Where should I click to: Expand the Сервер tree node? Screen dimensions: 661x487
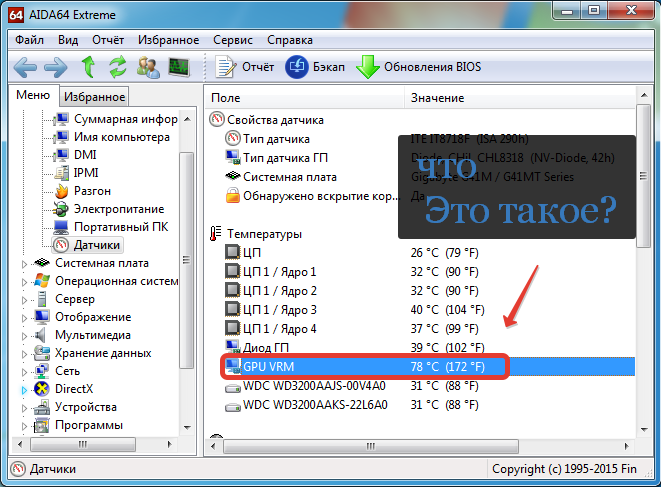point(24,300)
